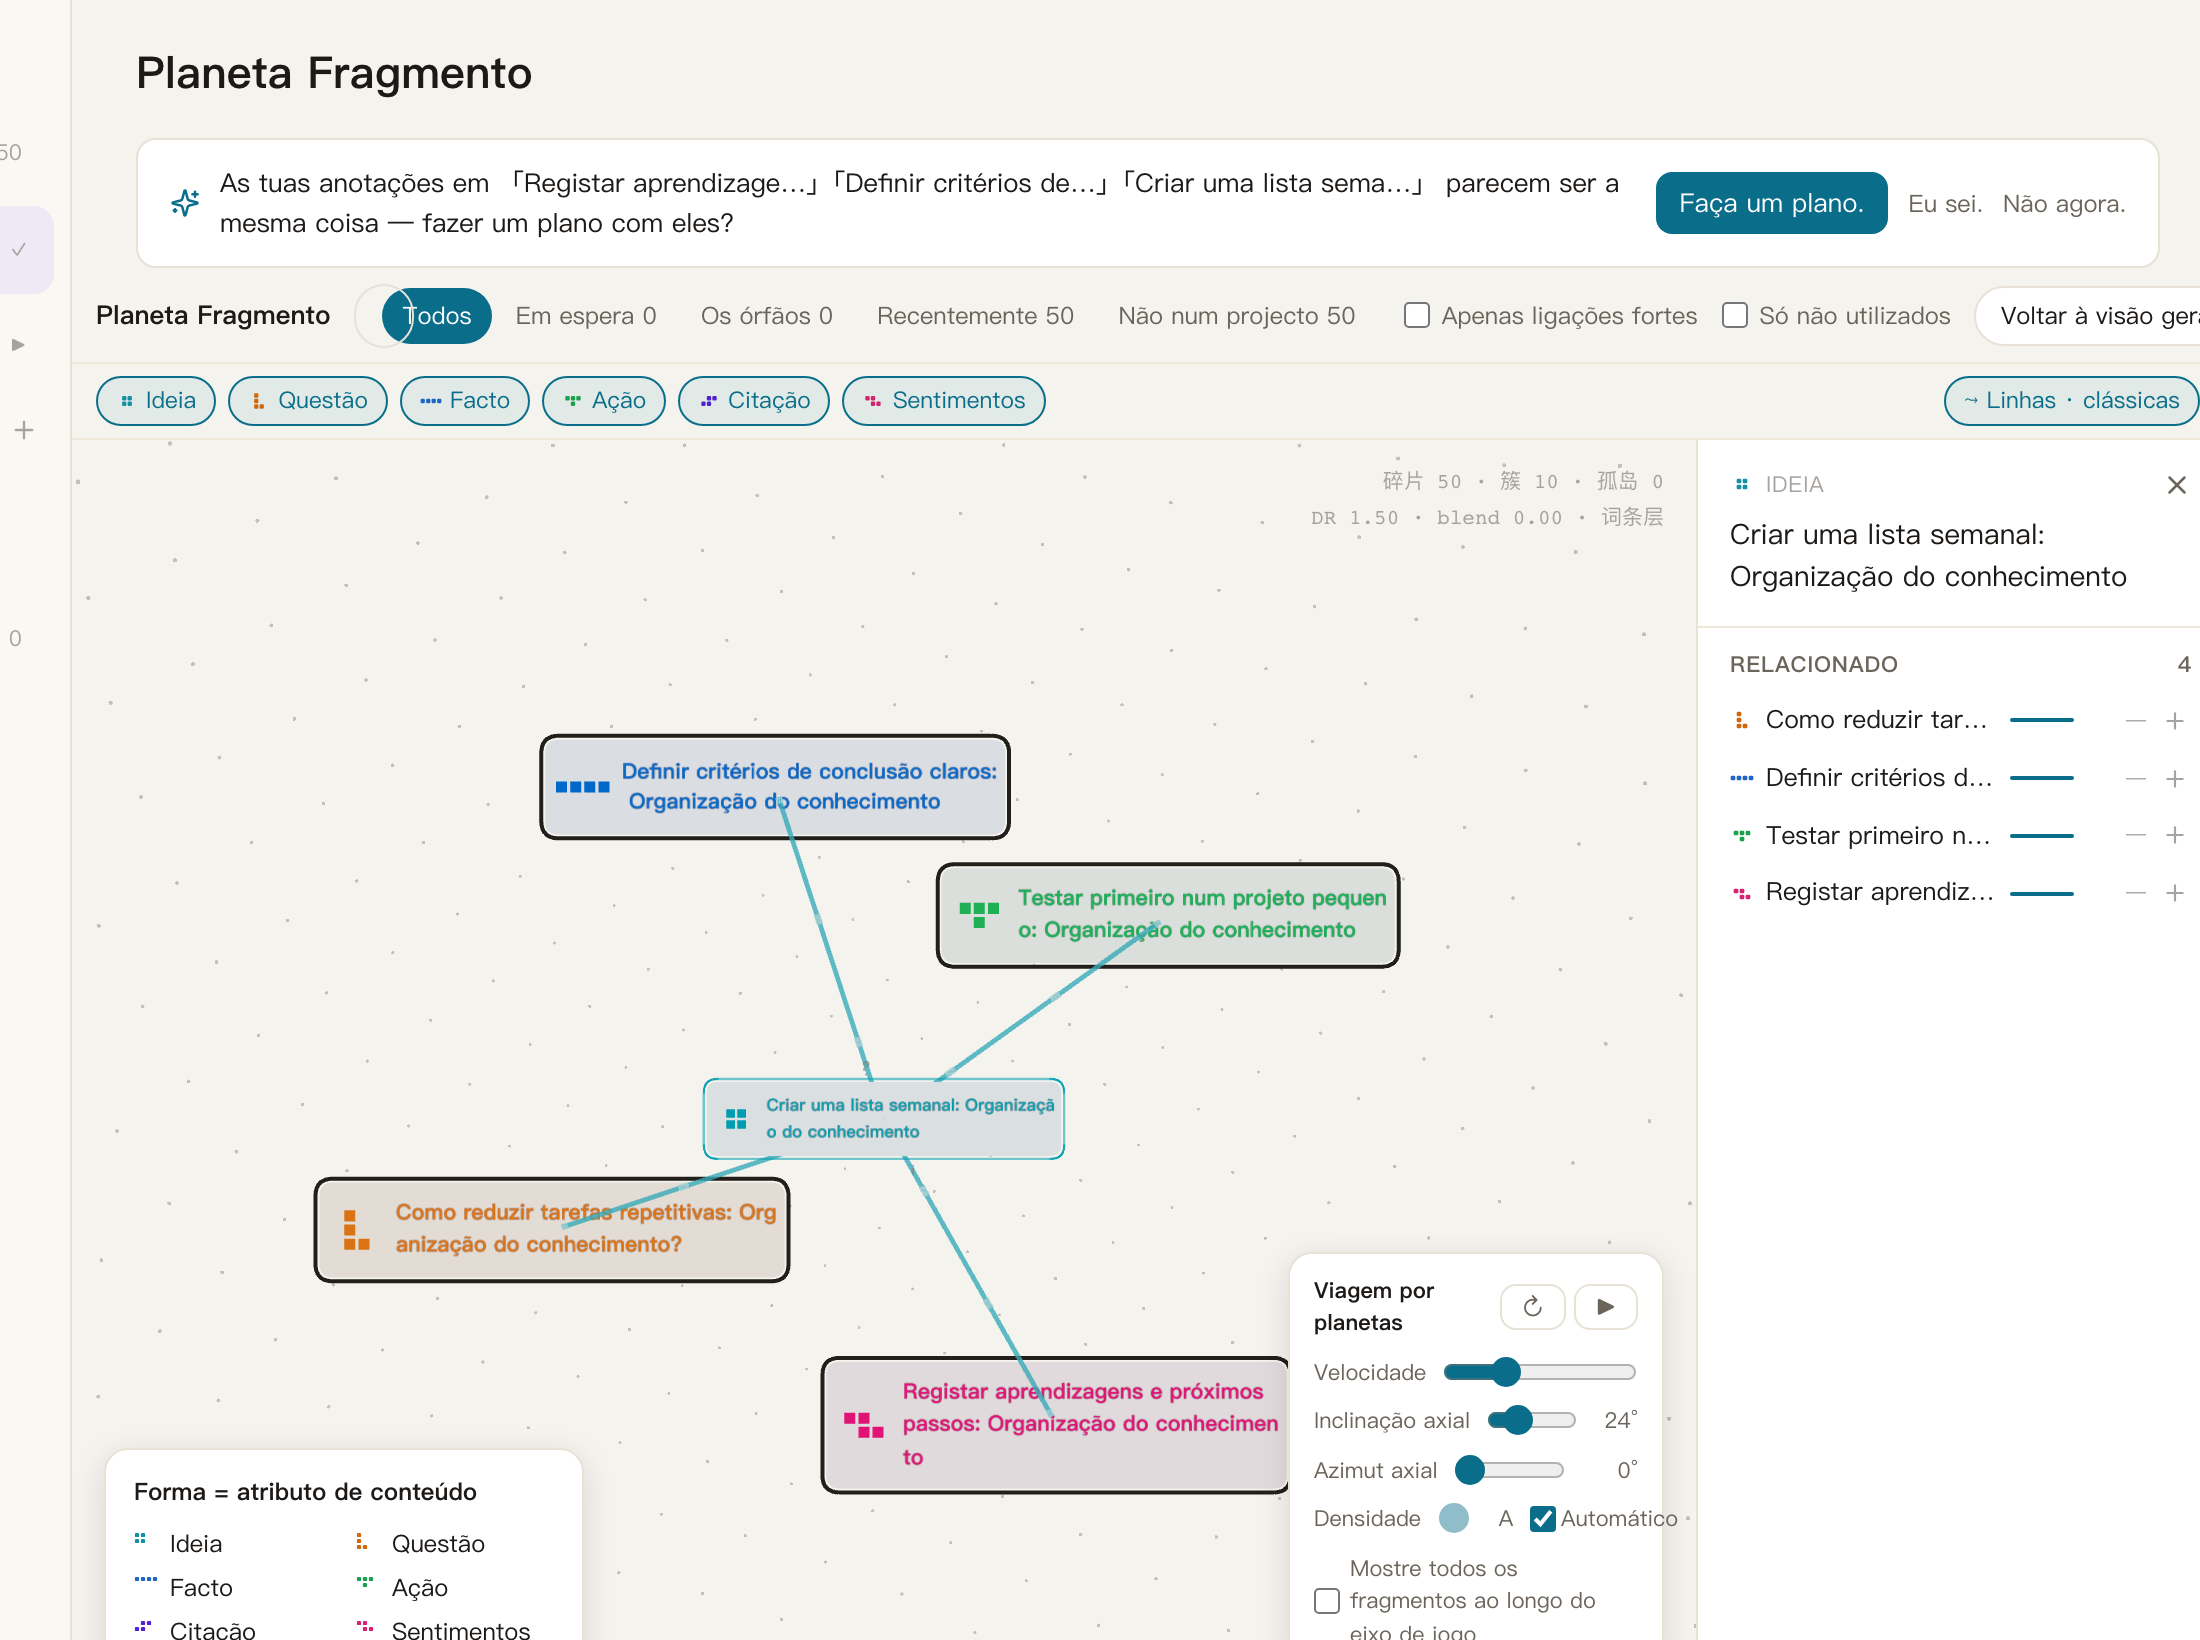The height and width of the screenshot is (1640, 2200).
Task: Click the density color dot
Action: (1454, 1518)
